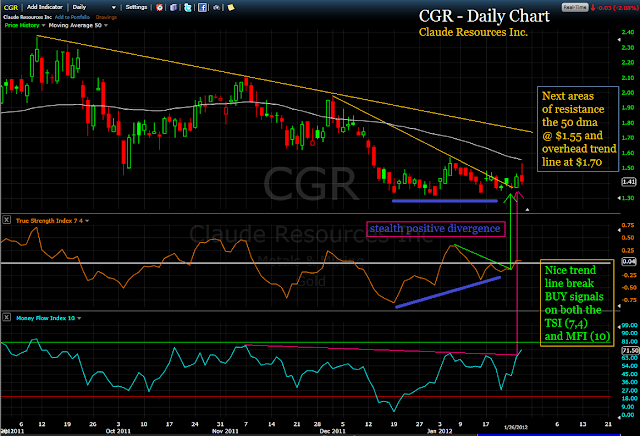Click the white arrow by 0.75 TSI level

click(619, 230)
